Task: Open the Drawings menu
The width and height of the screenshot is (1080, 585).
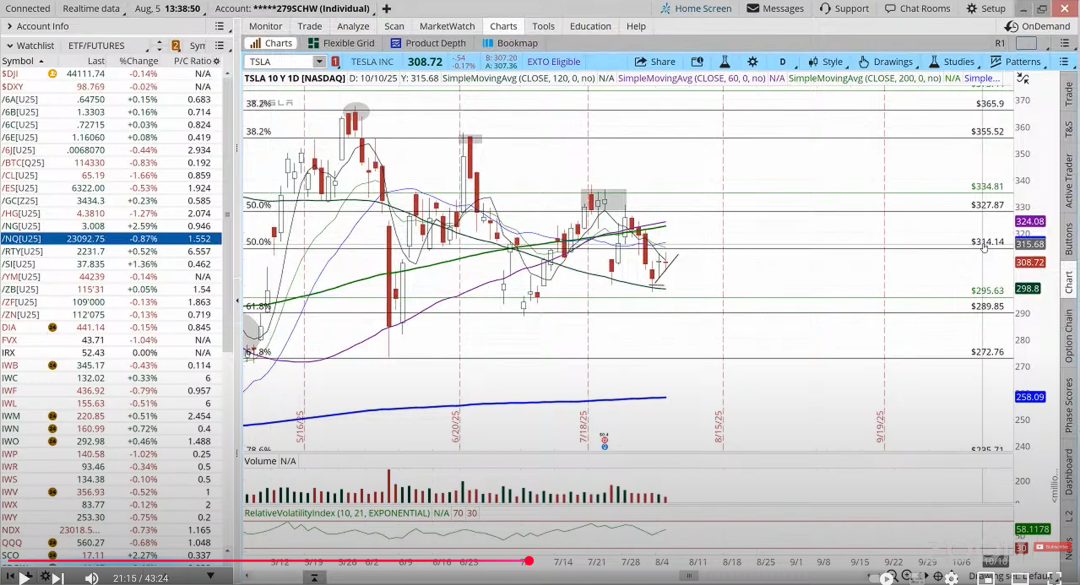Action: point(886,61)
